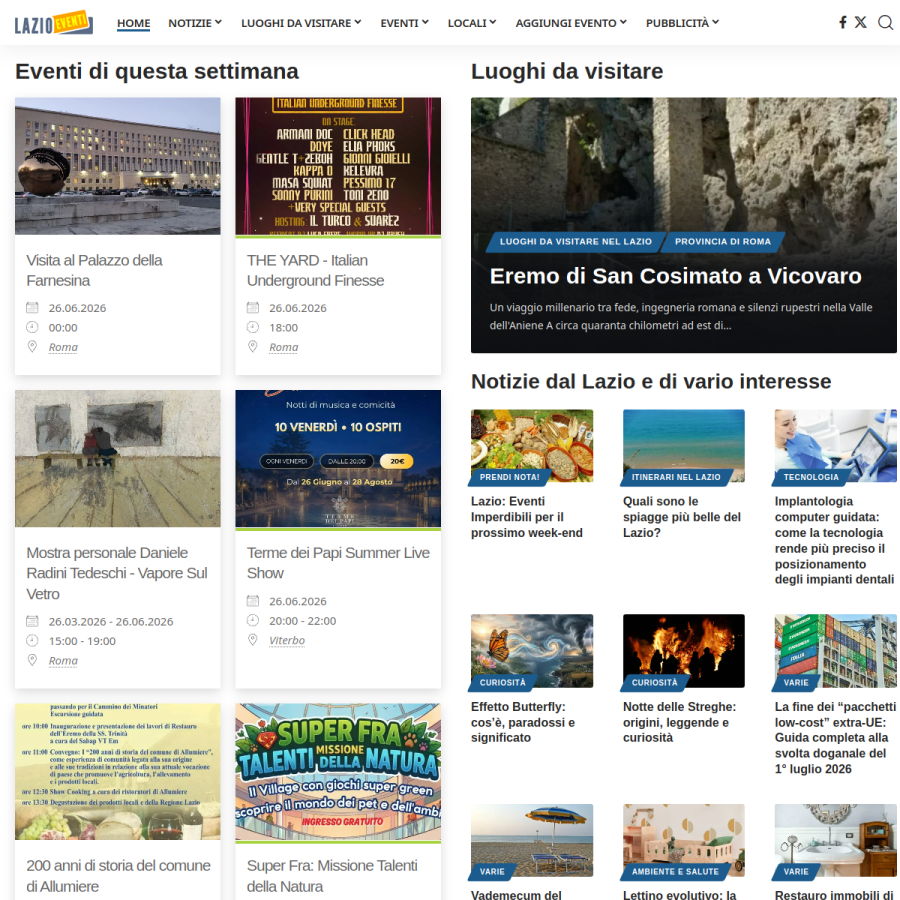The image size is (900, 900).
Task: Open Italian Underground Finesse poster thumbnail
Action: click(338, 167)
